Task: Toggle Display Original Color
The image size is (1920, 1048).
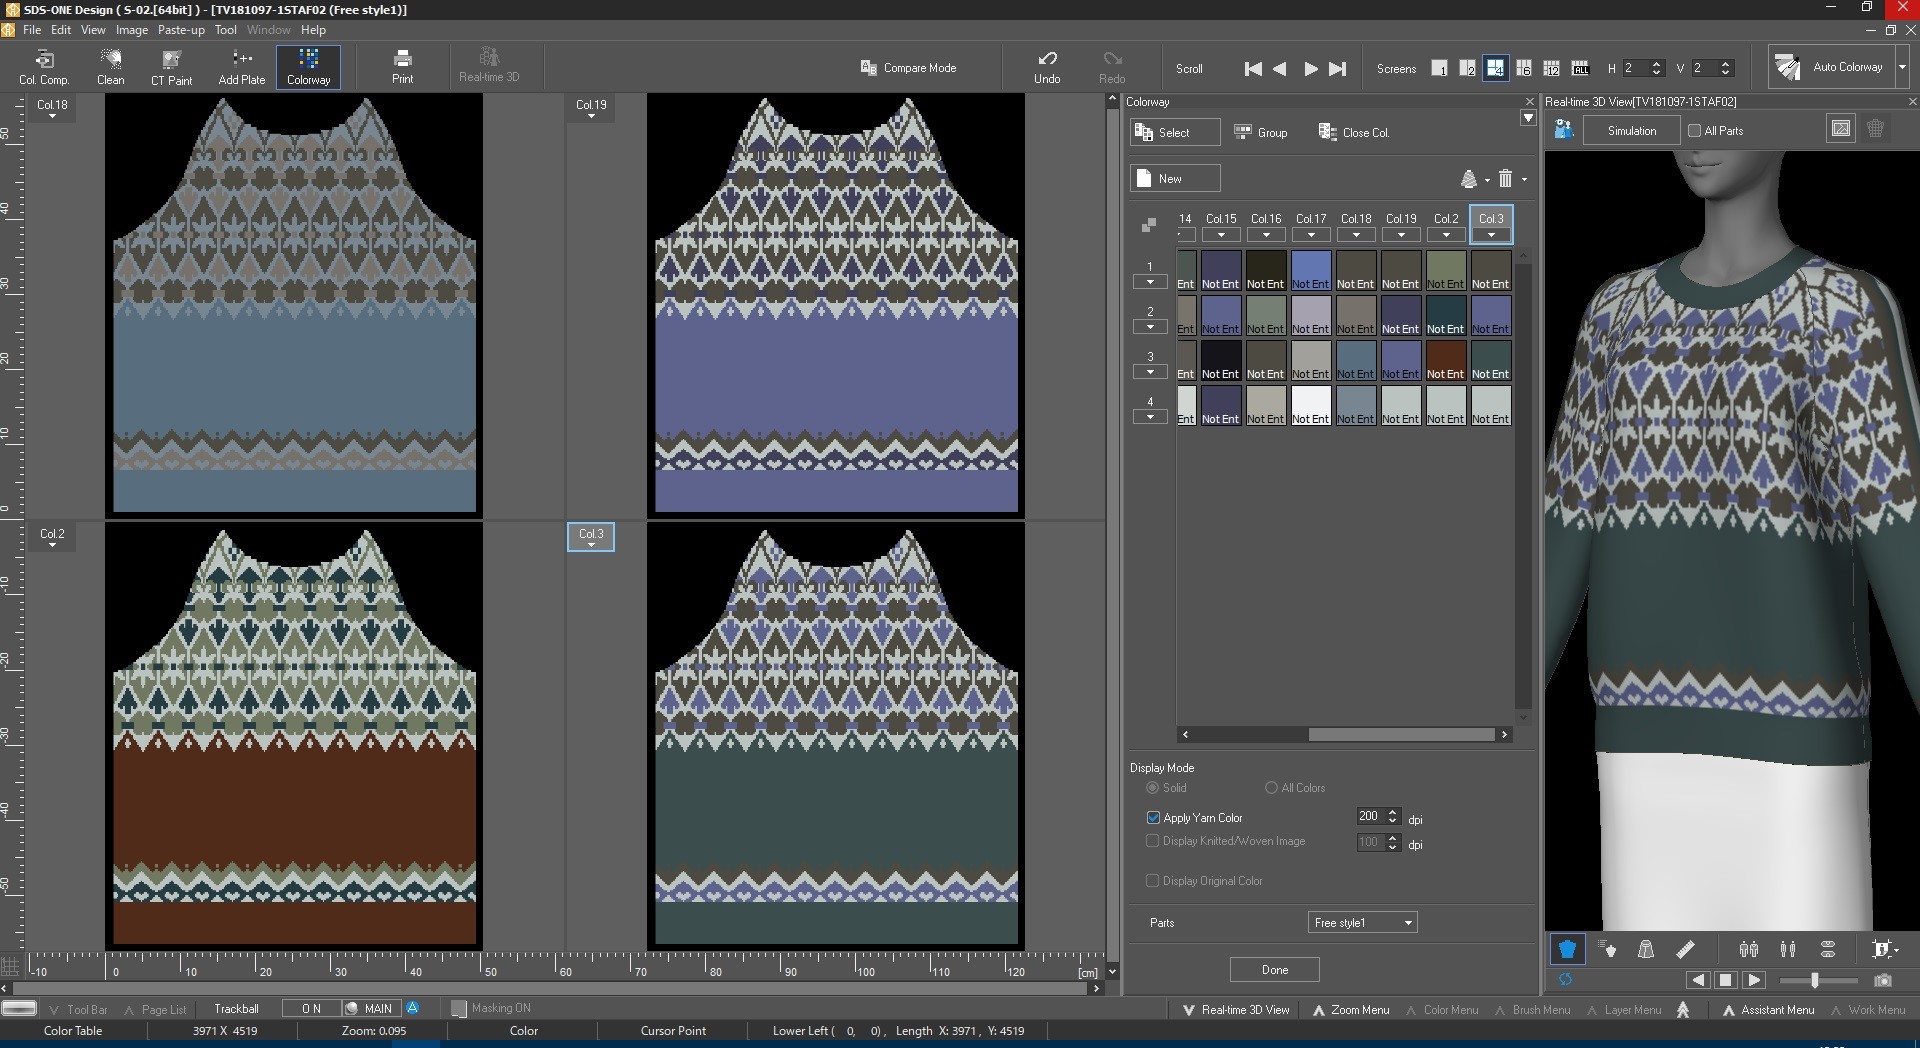Action: click(x=1152, y=881)
